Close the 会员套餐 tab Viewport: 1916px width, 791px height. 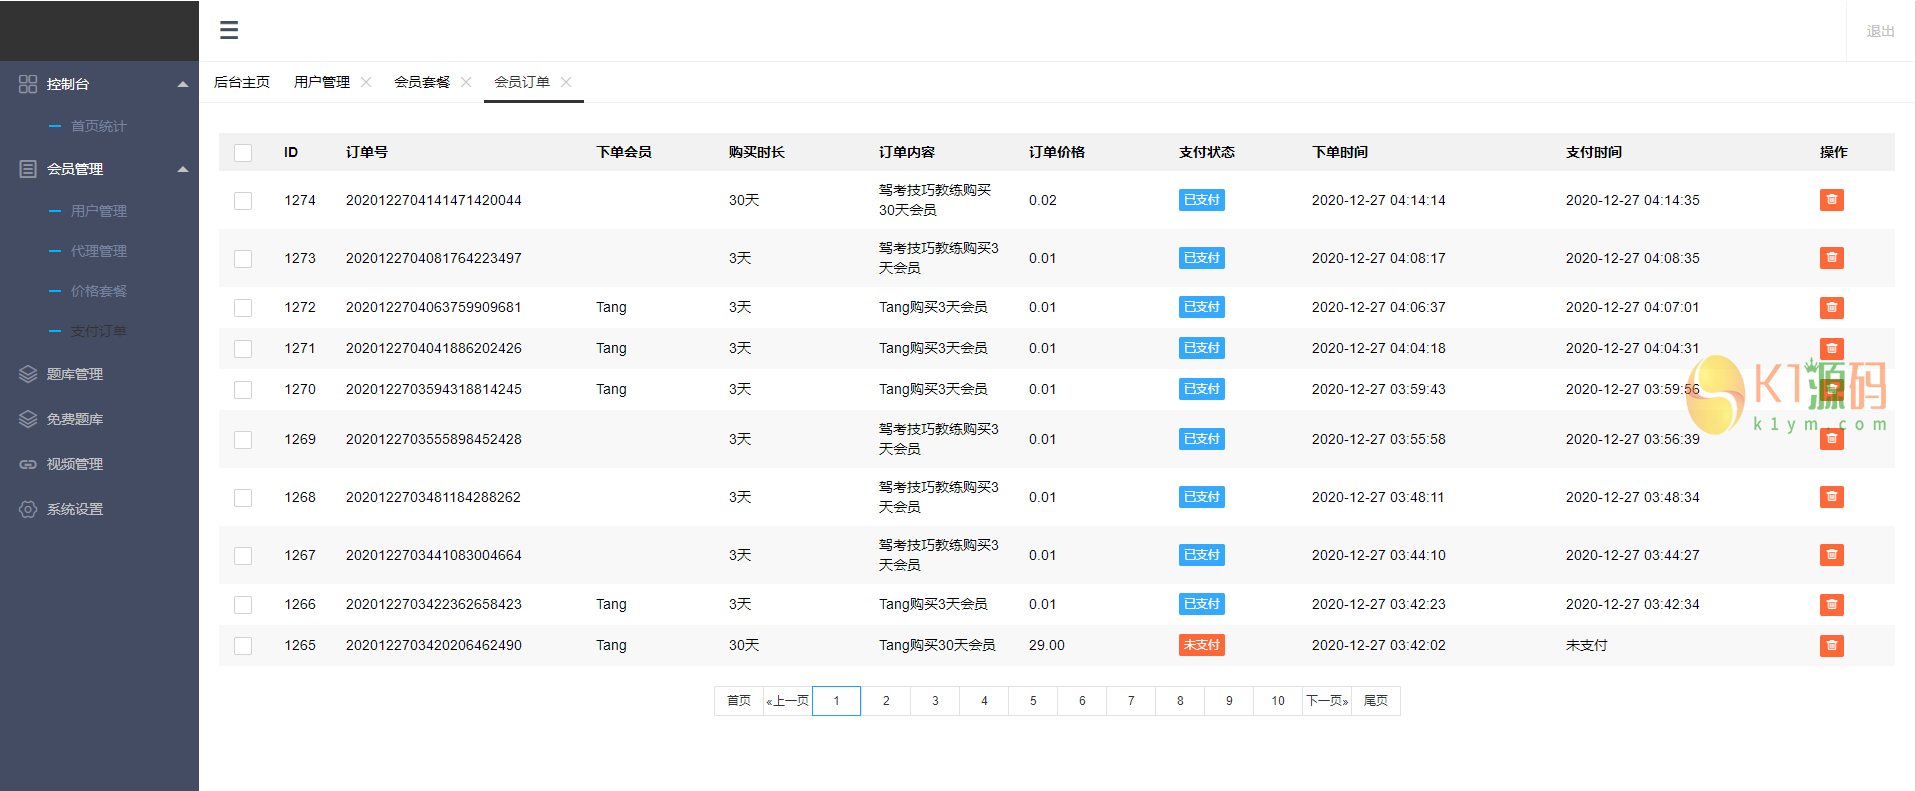pyautogui.click(x=466, y=82)
